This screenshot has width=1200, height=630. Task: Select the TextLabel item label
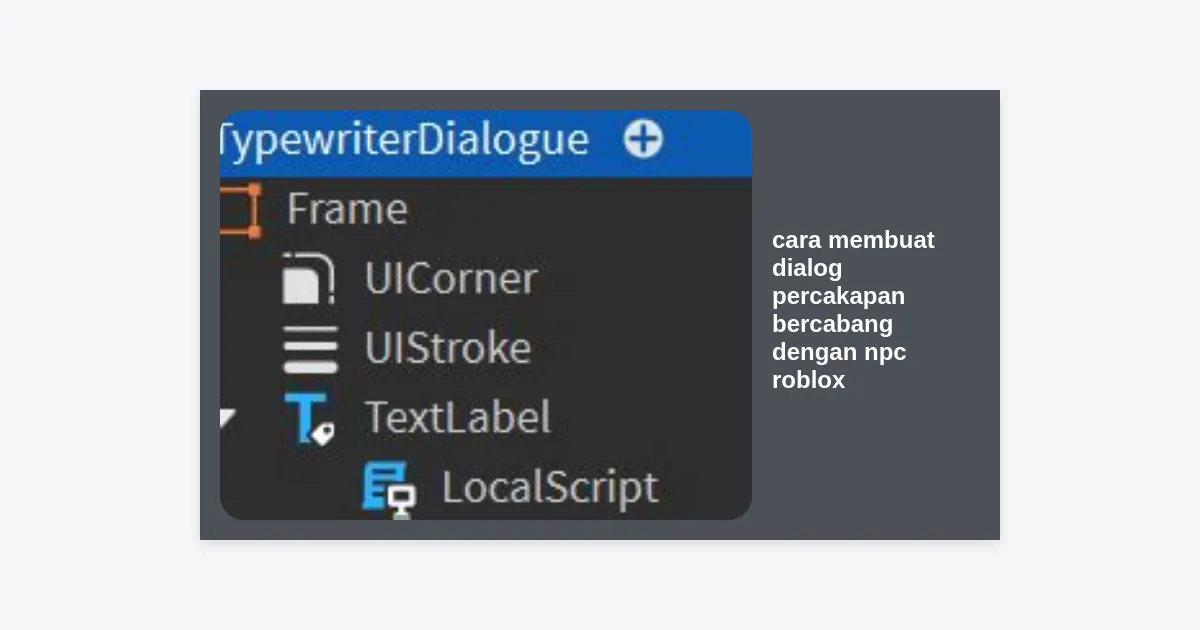(x=457, y=418)
